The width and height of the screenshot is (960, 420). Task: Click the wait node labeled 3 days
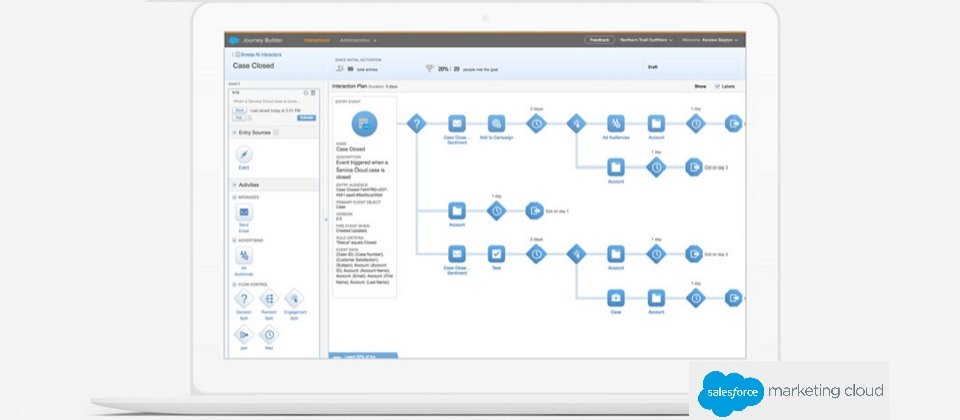point(536,253)
